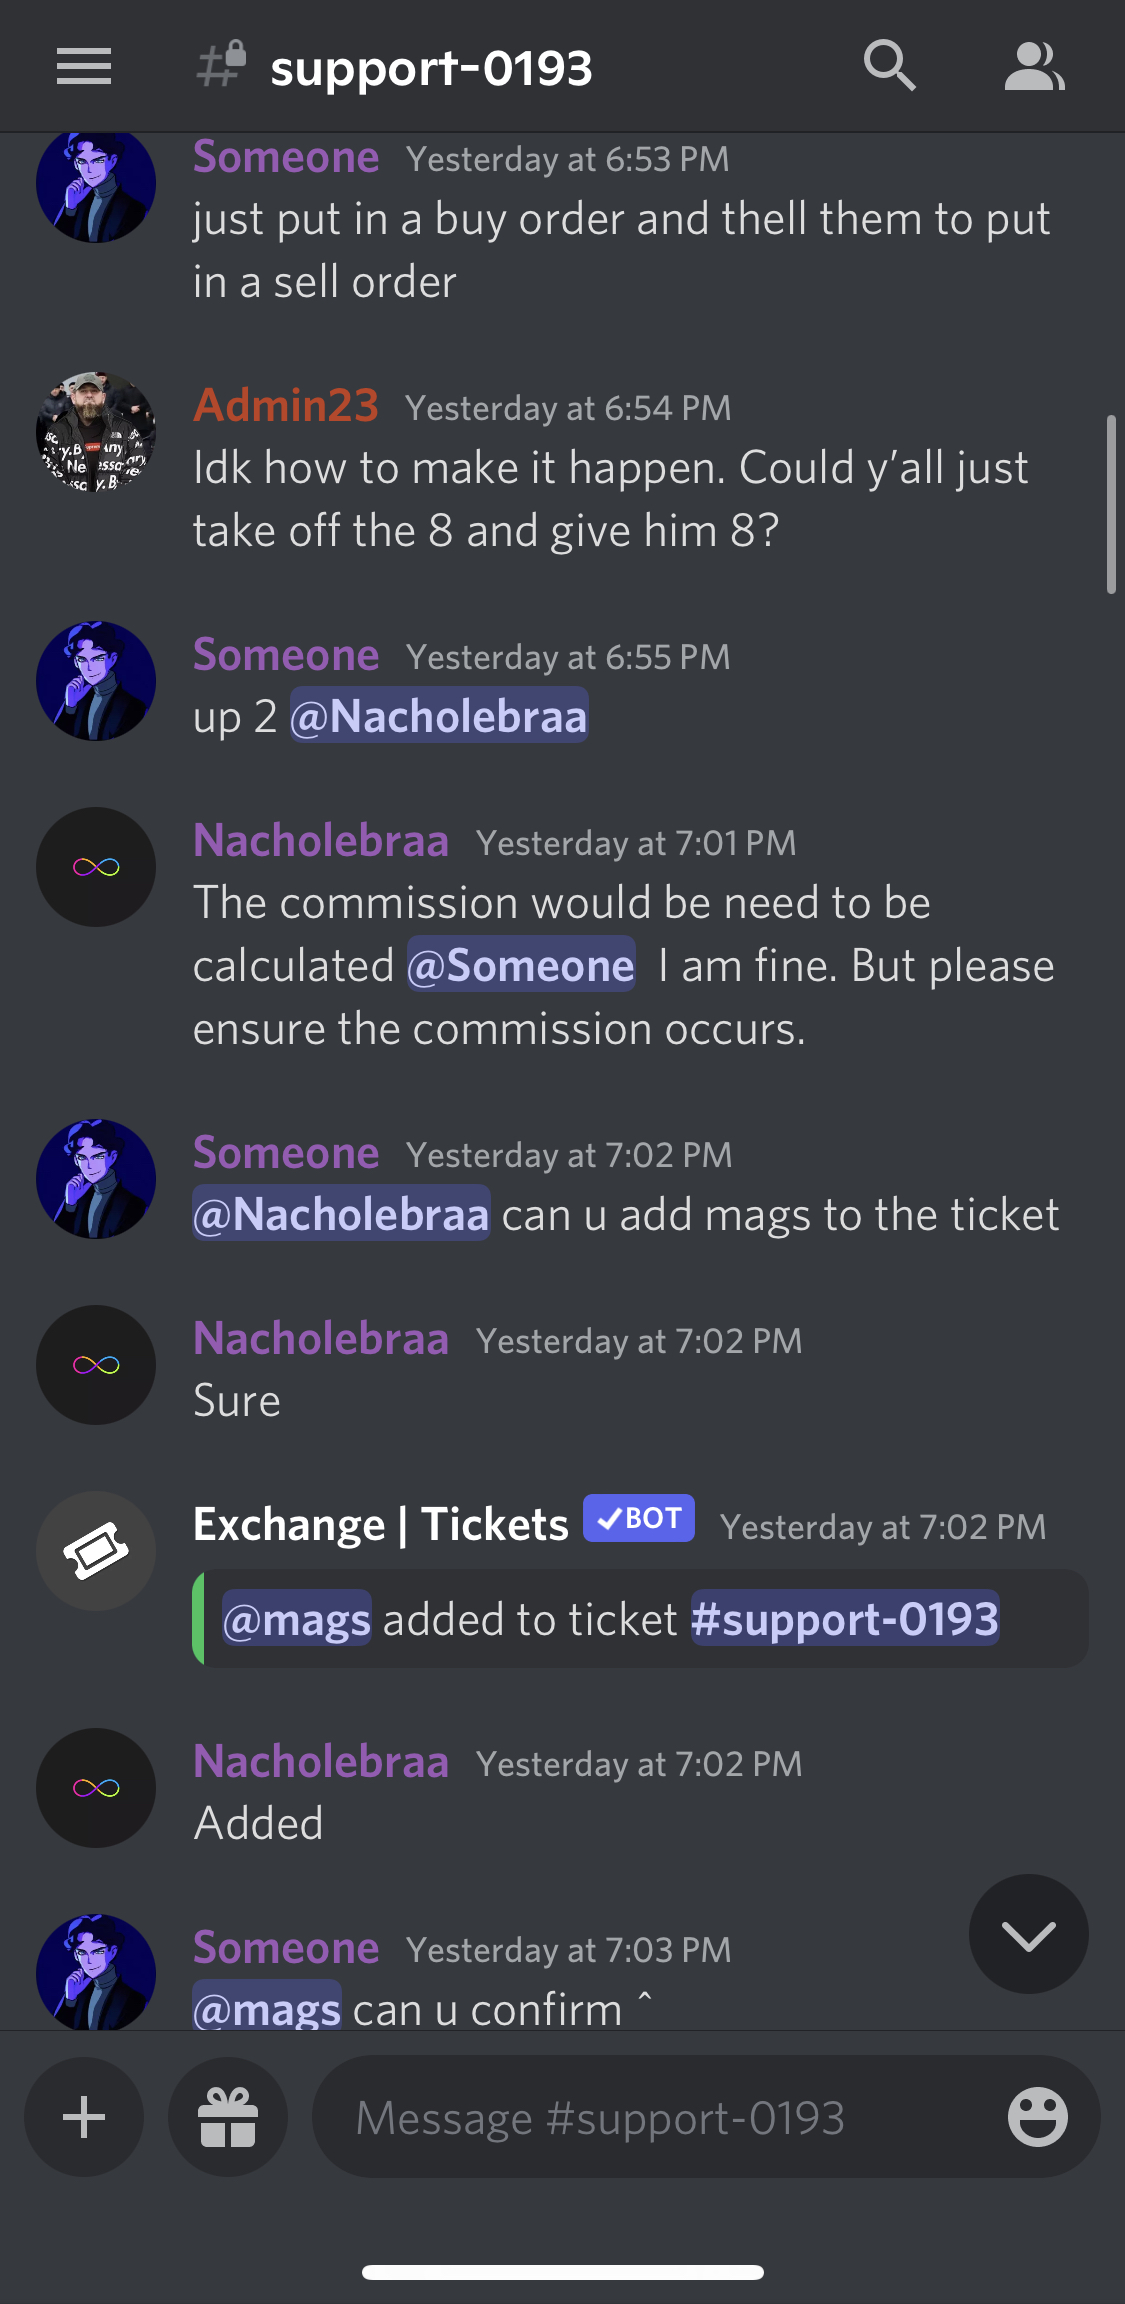Tap Admin23's profile avatar

coord(96,432)
